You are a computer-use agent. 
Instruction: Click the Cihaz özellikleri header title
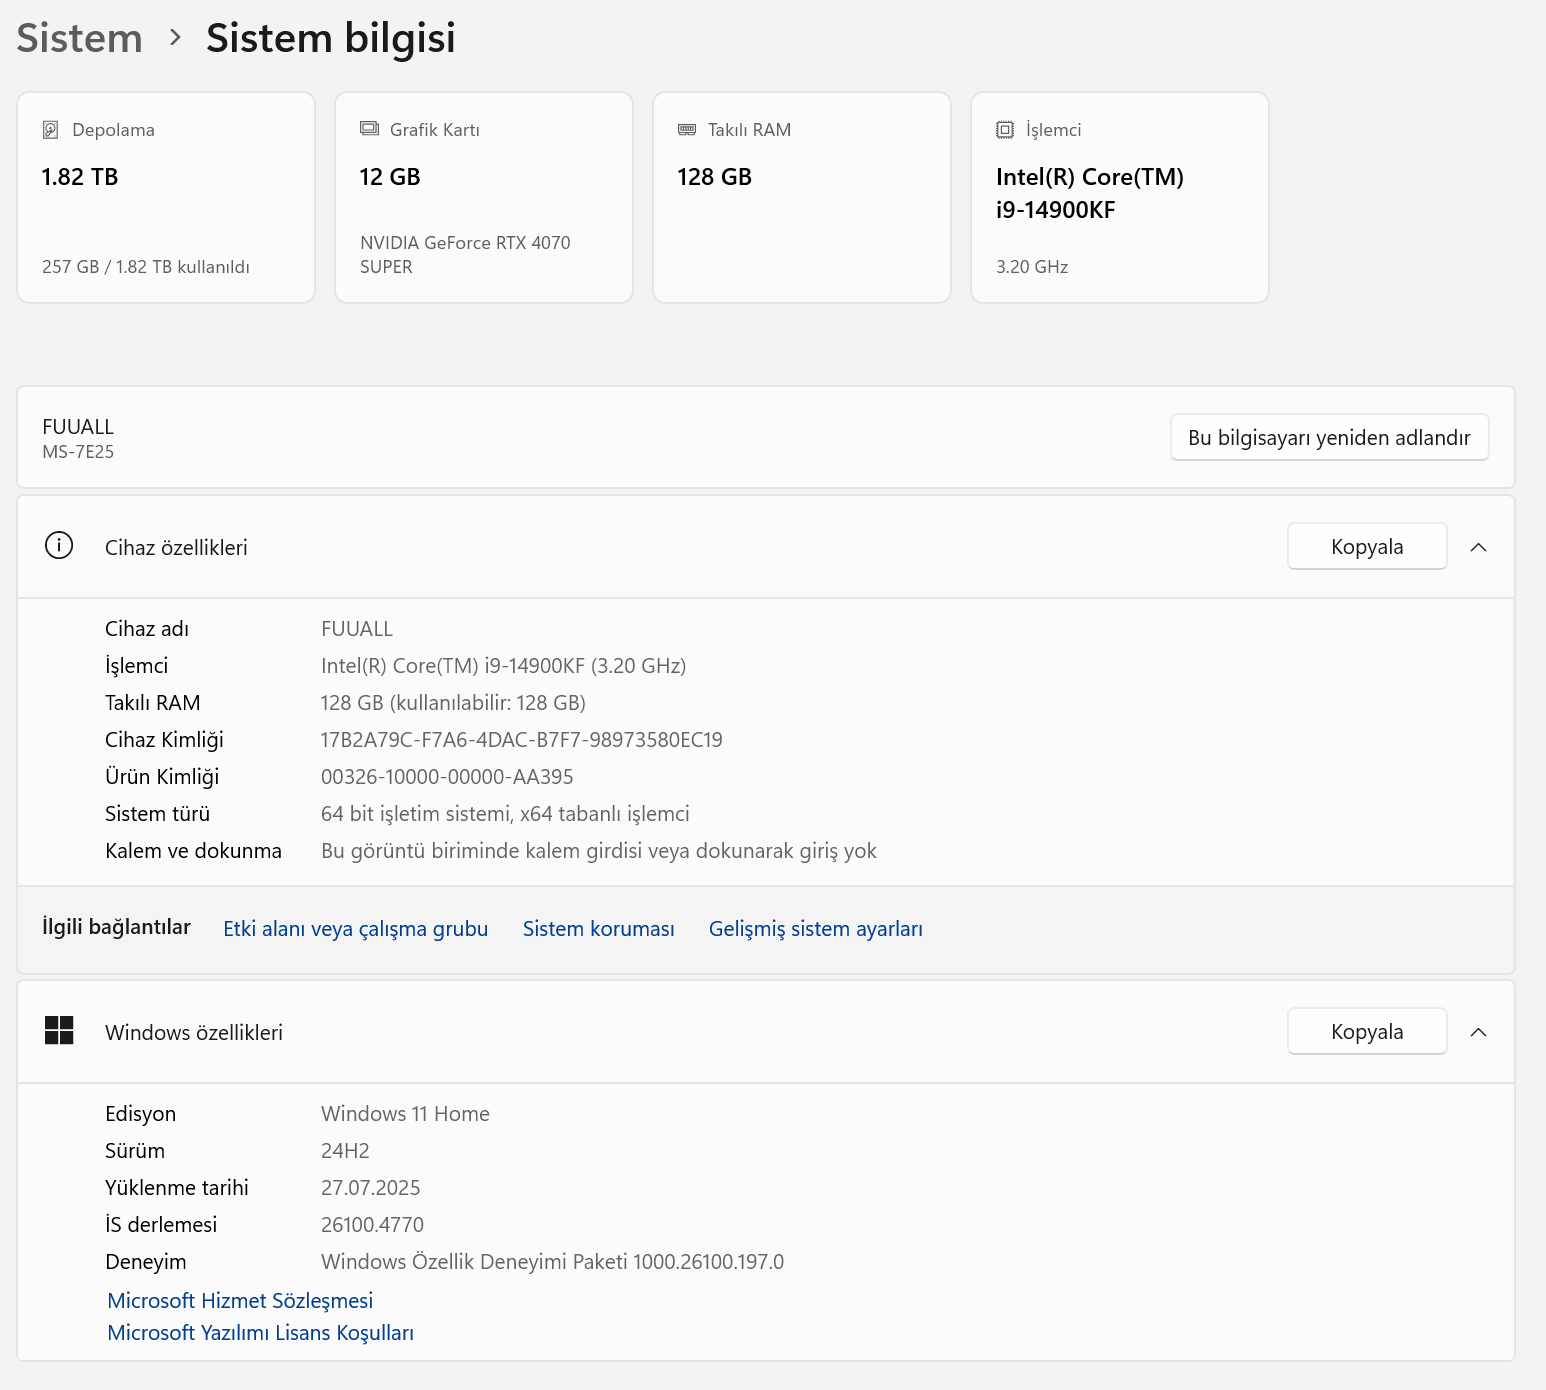pos(176,548)
